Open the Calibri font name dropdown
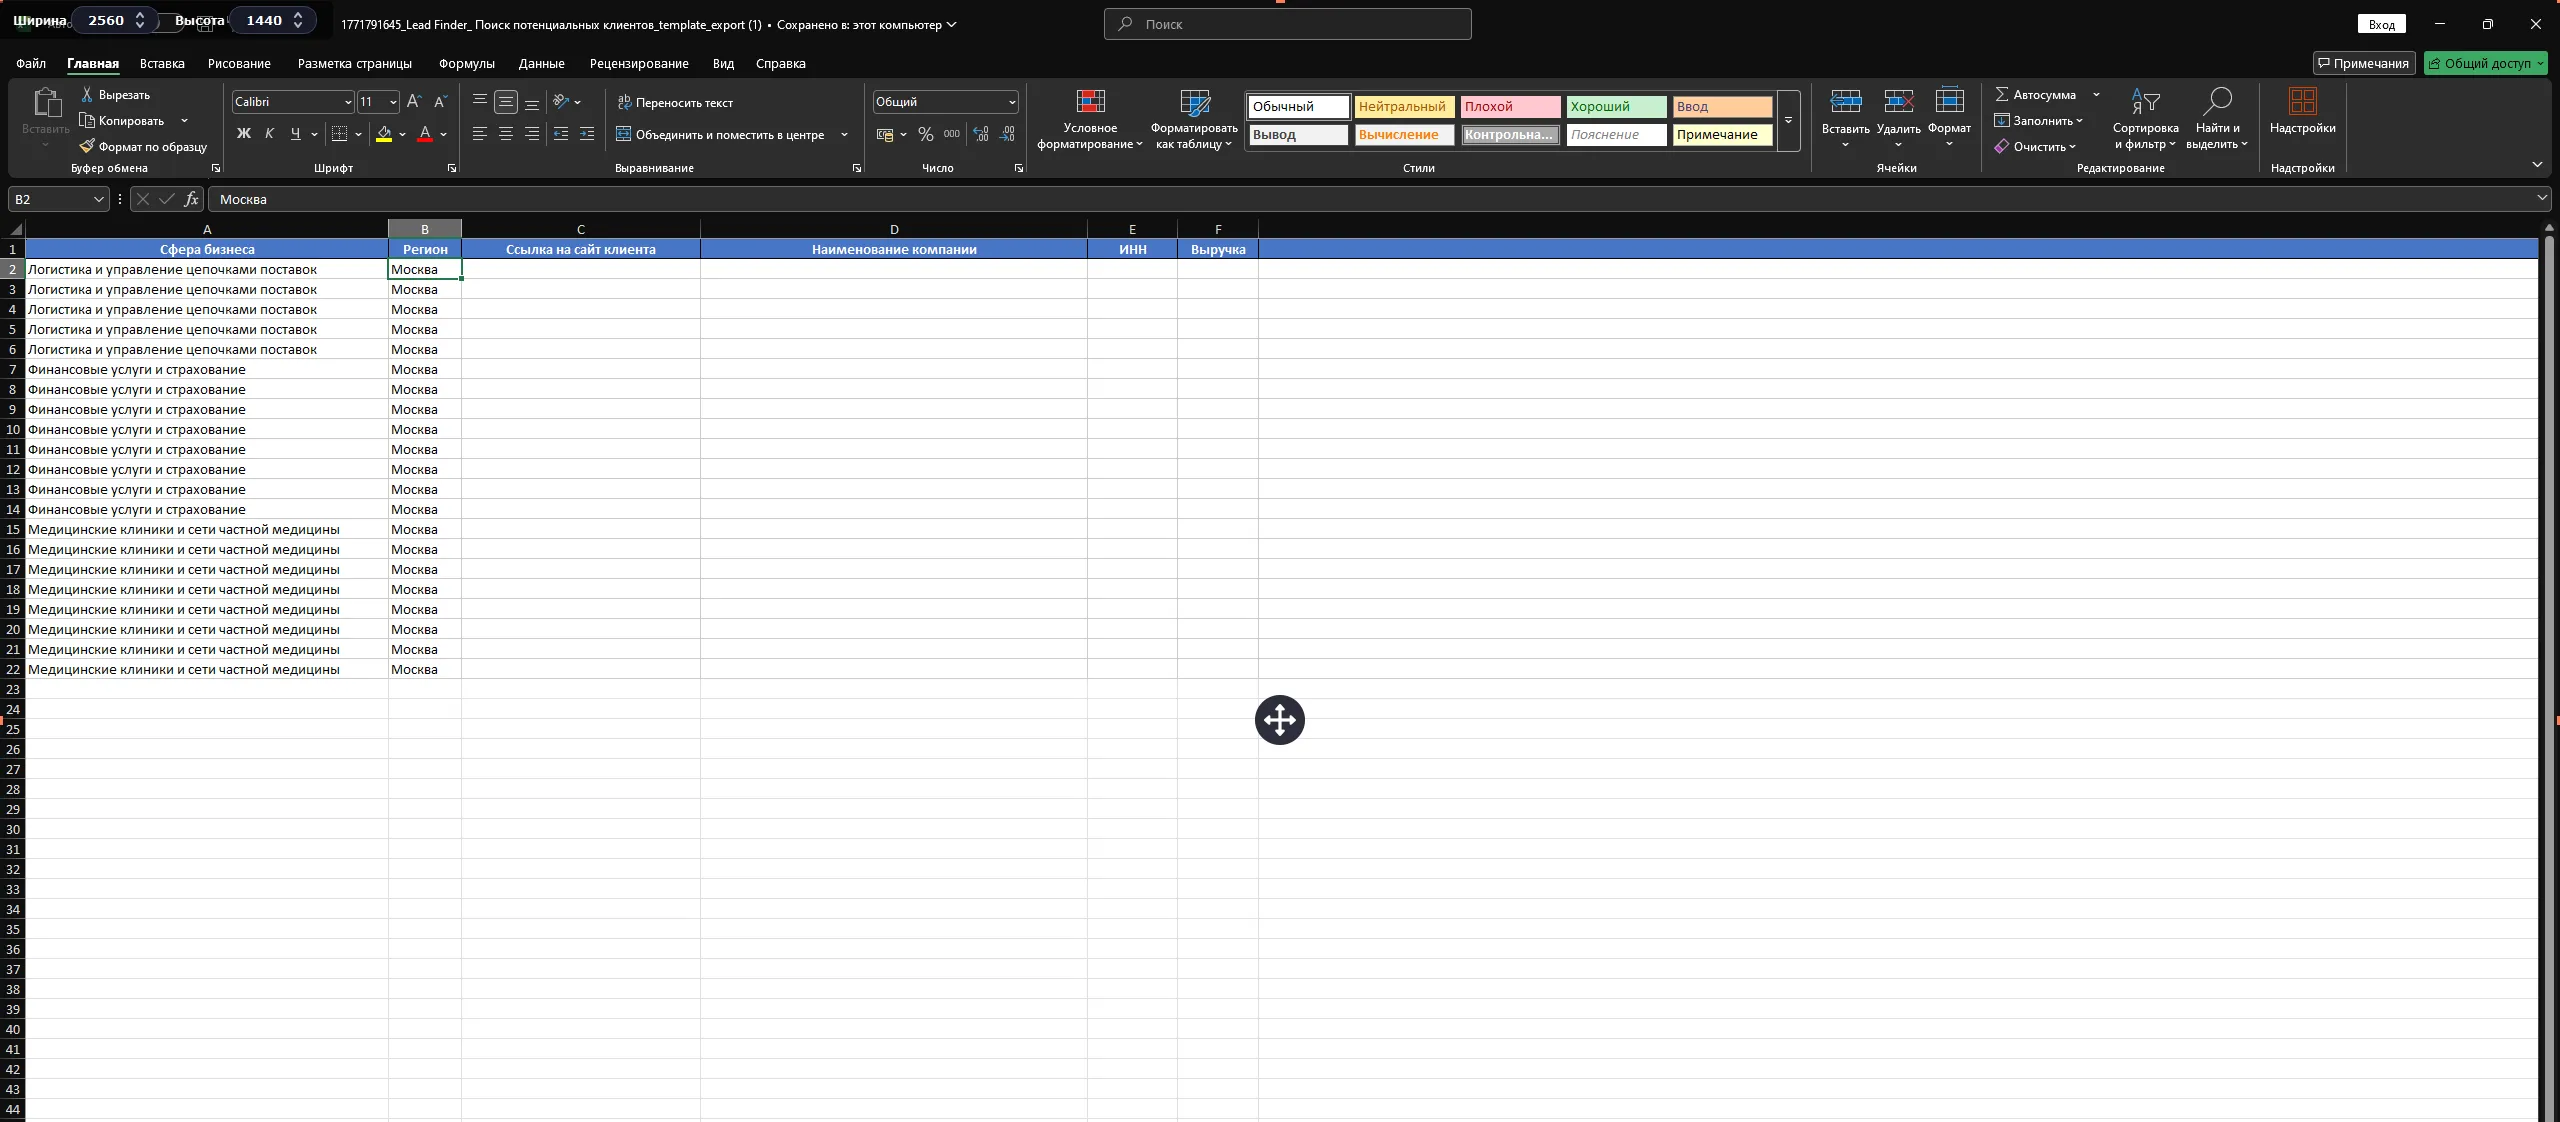Viewport: 2560px width, 1122px height. click(347, 102)
